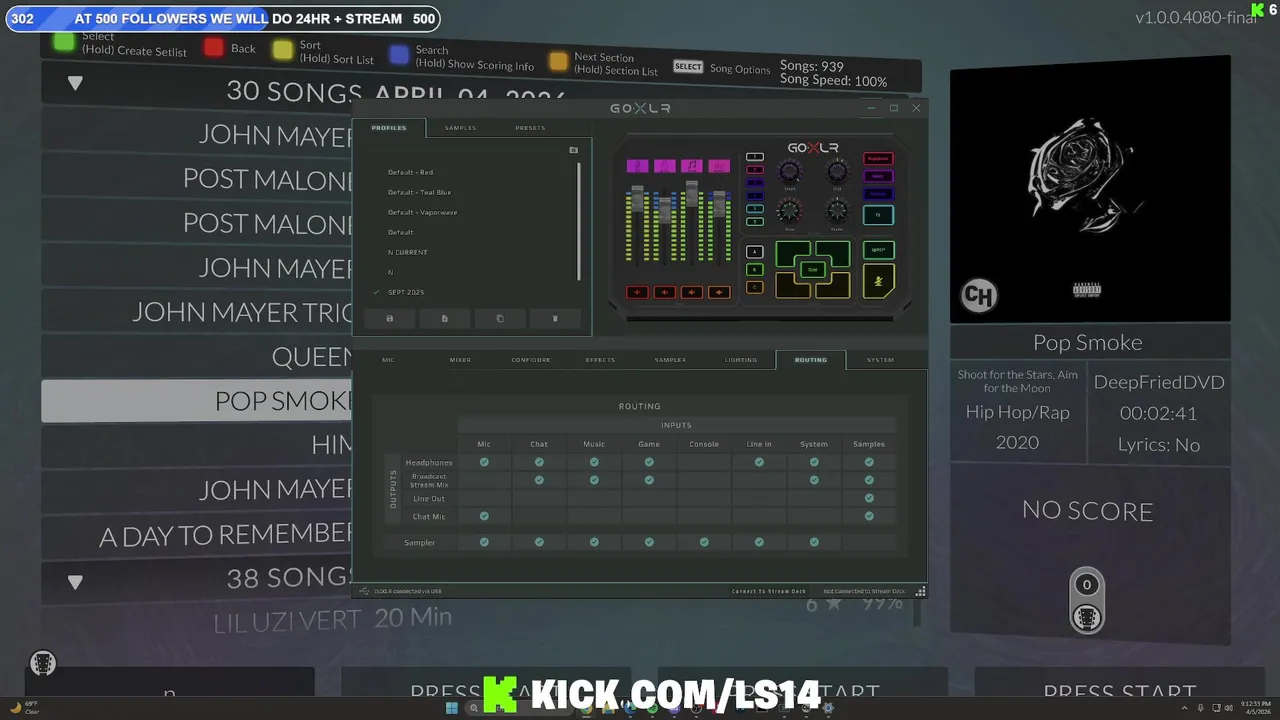The width and height of the screenshot is (1280, 720).
Task: Toggle Game to Sampler routing
Action: [649, 542]
